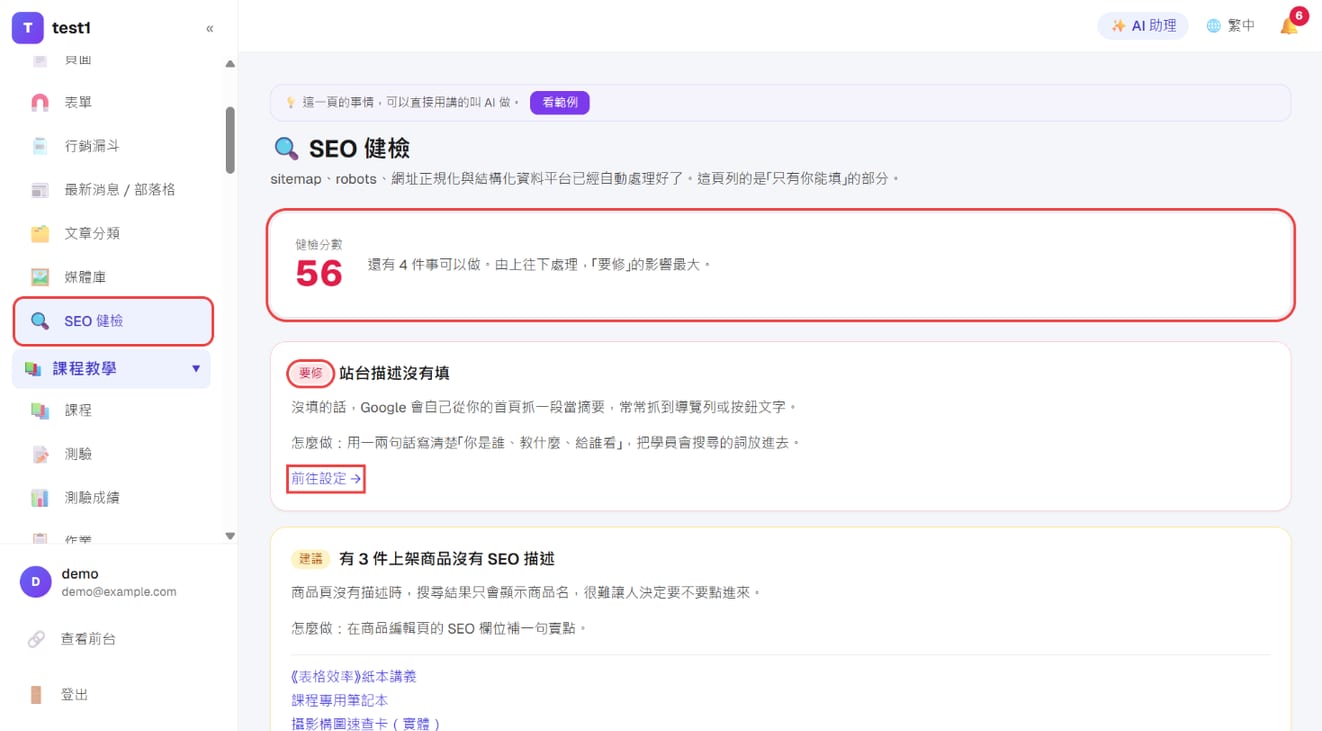This screenshot has width=1322, height=731.
Task: Click the 要修 badge
Action: pos(311,373)
